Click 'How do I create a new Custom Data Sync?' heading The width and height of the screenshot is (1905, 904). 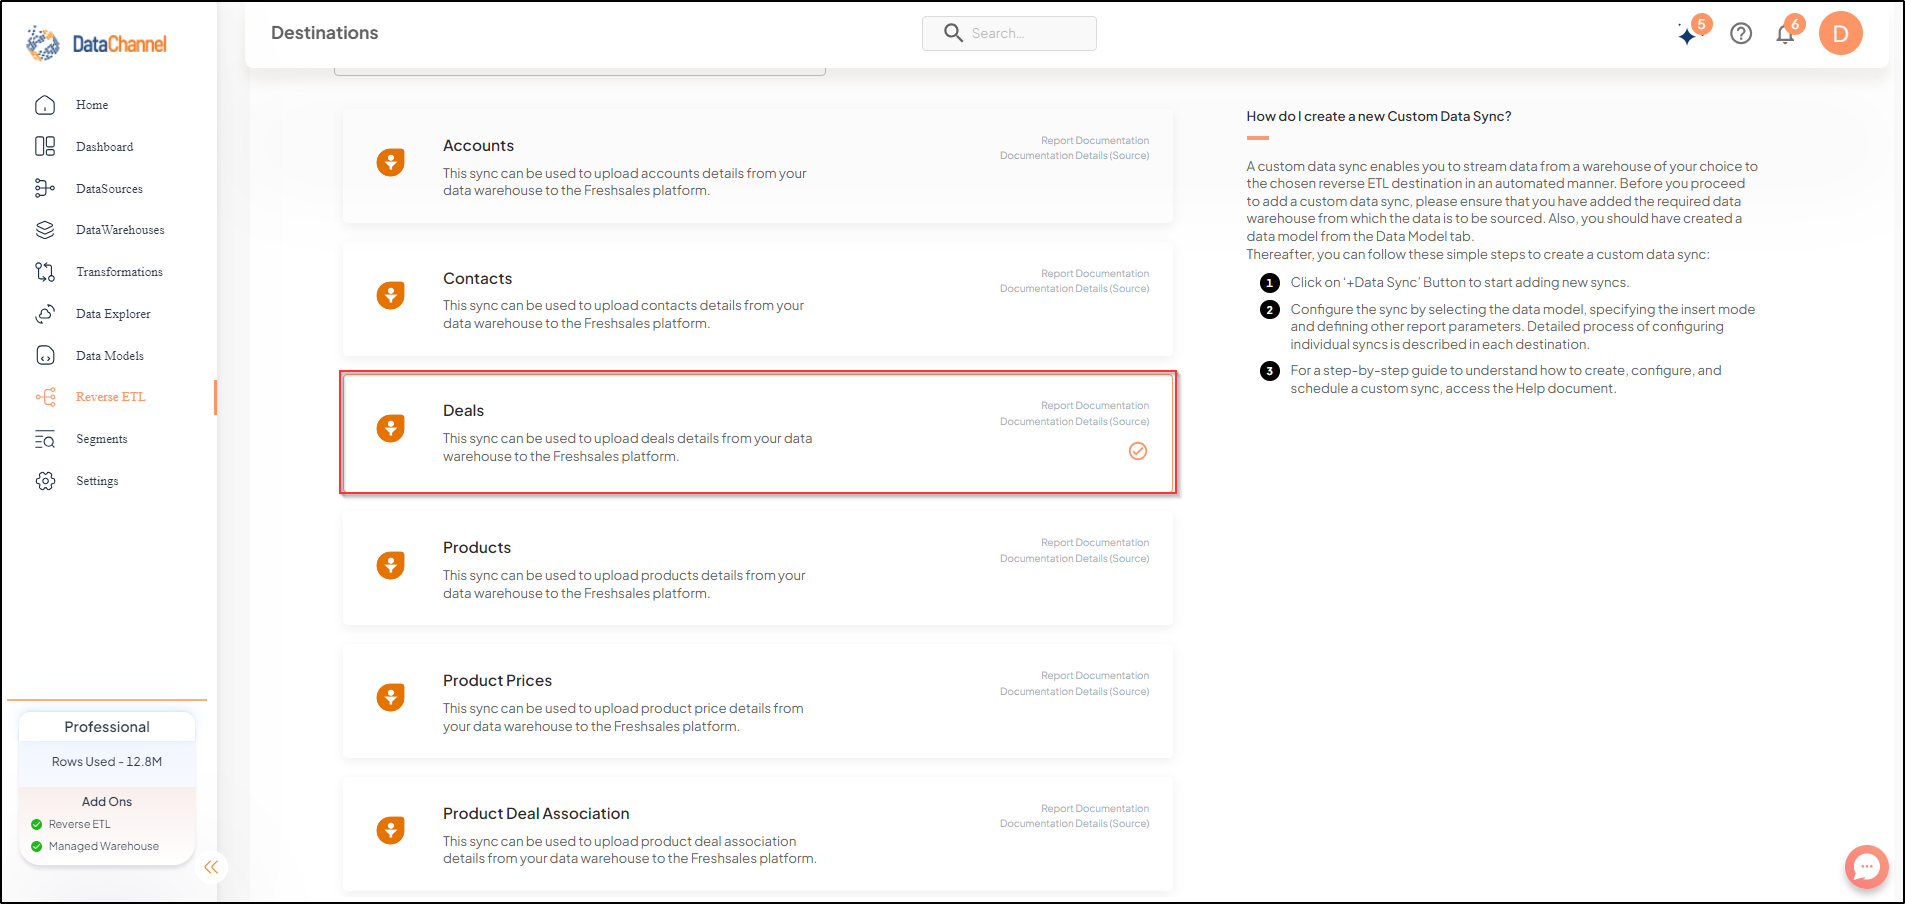[x=1379, y=117]
